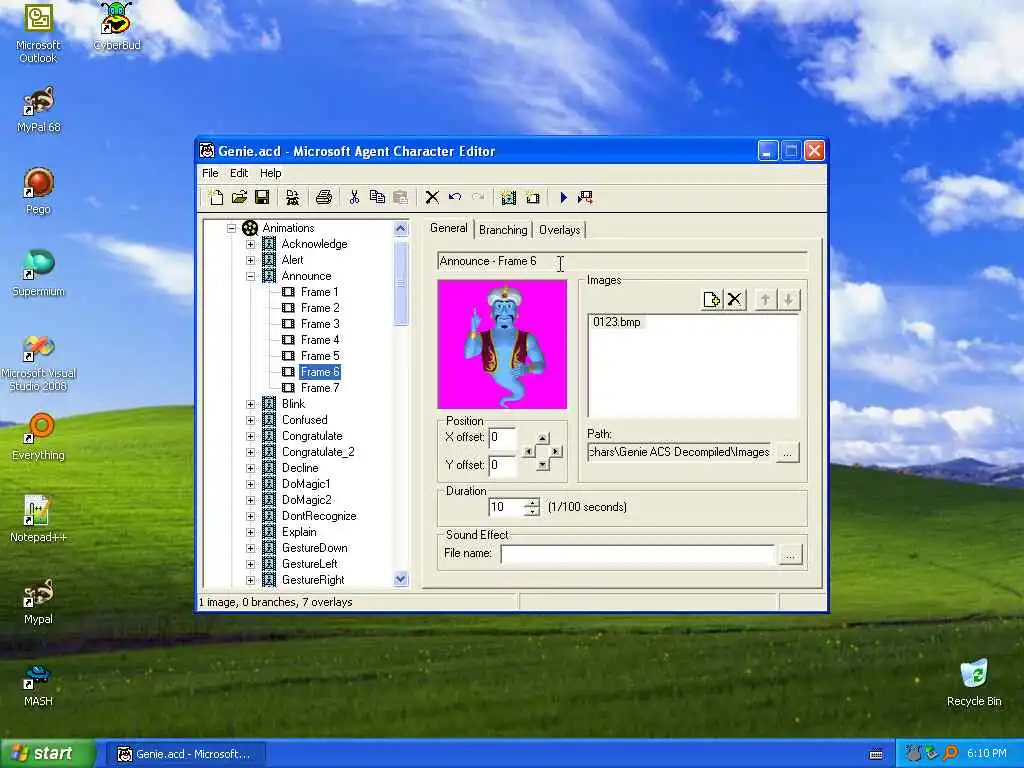Screen dimensions: 1024x768
Task: Expand the Acknowledge animation node
Action: tap(250, 244)
